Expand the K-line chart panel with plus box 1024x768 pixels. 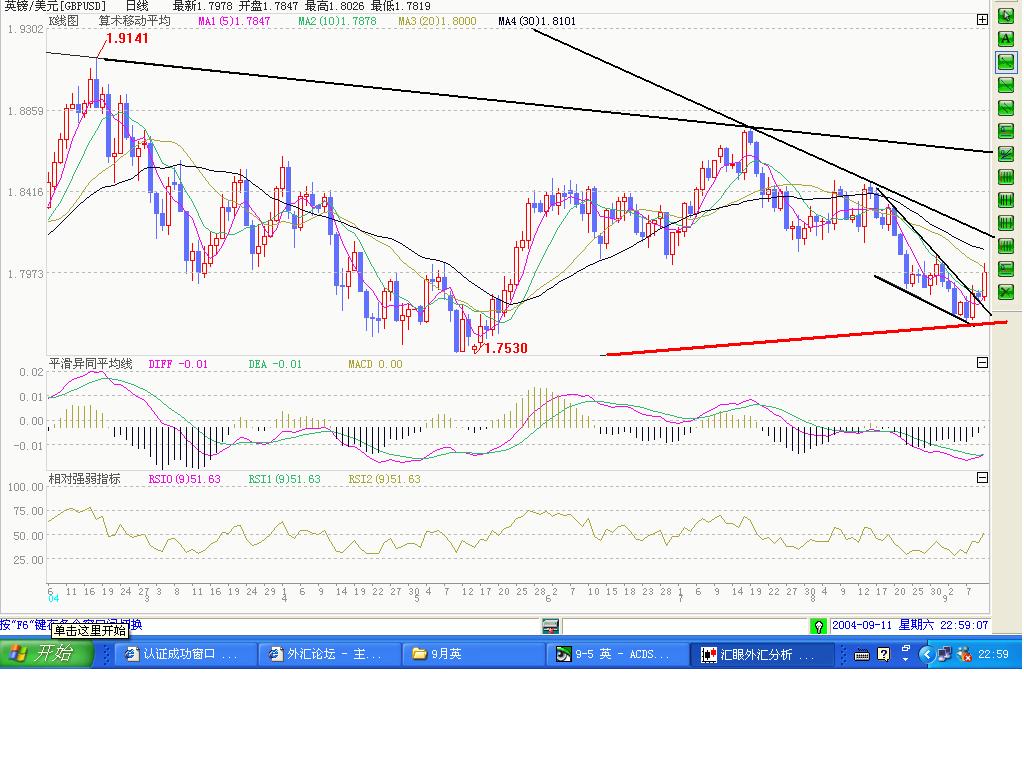point(982,20)
